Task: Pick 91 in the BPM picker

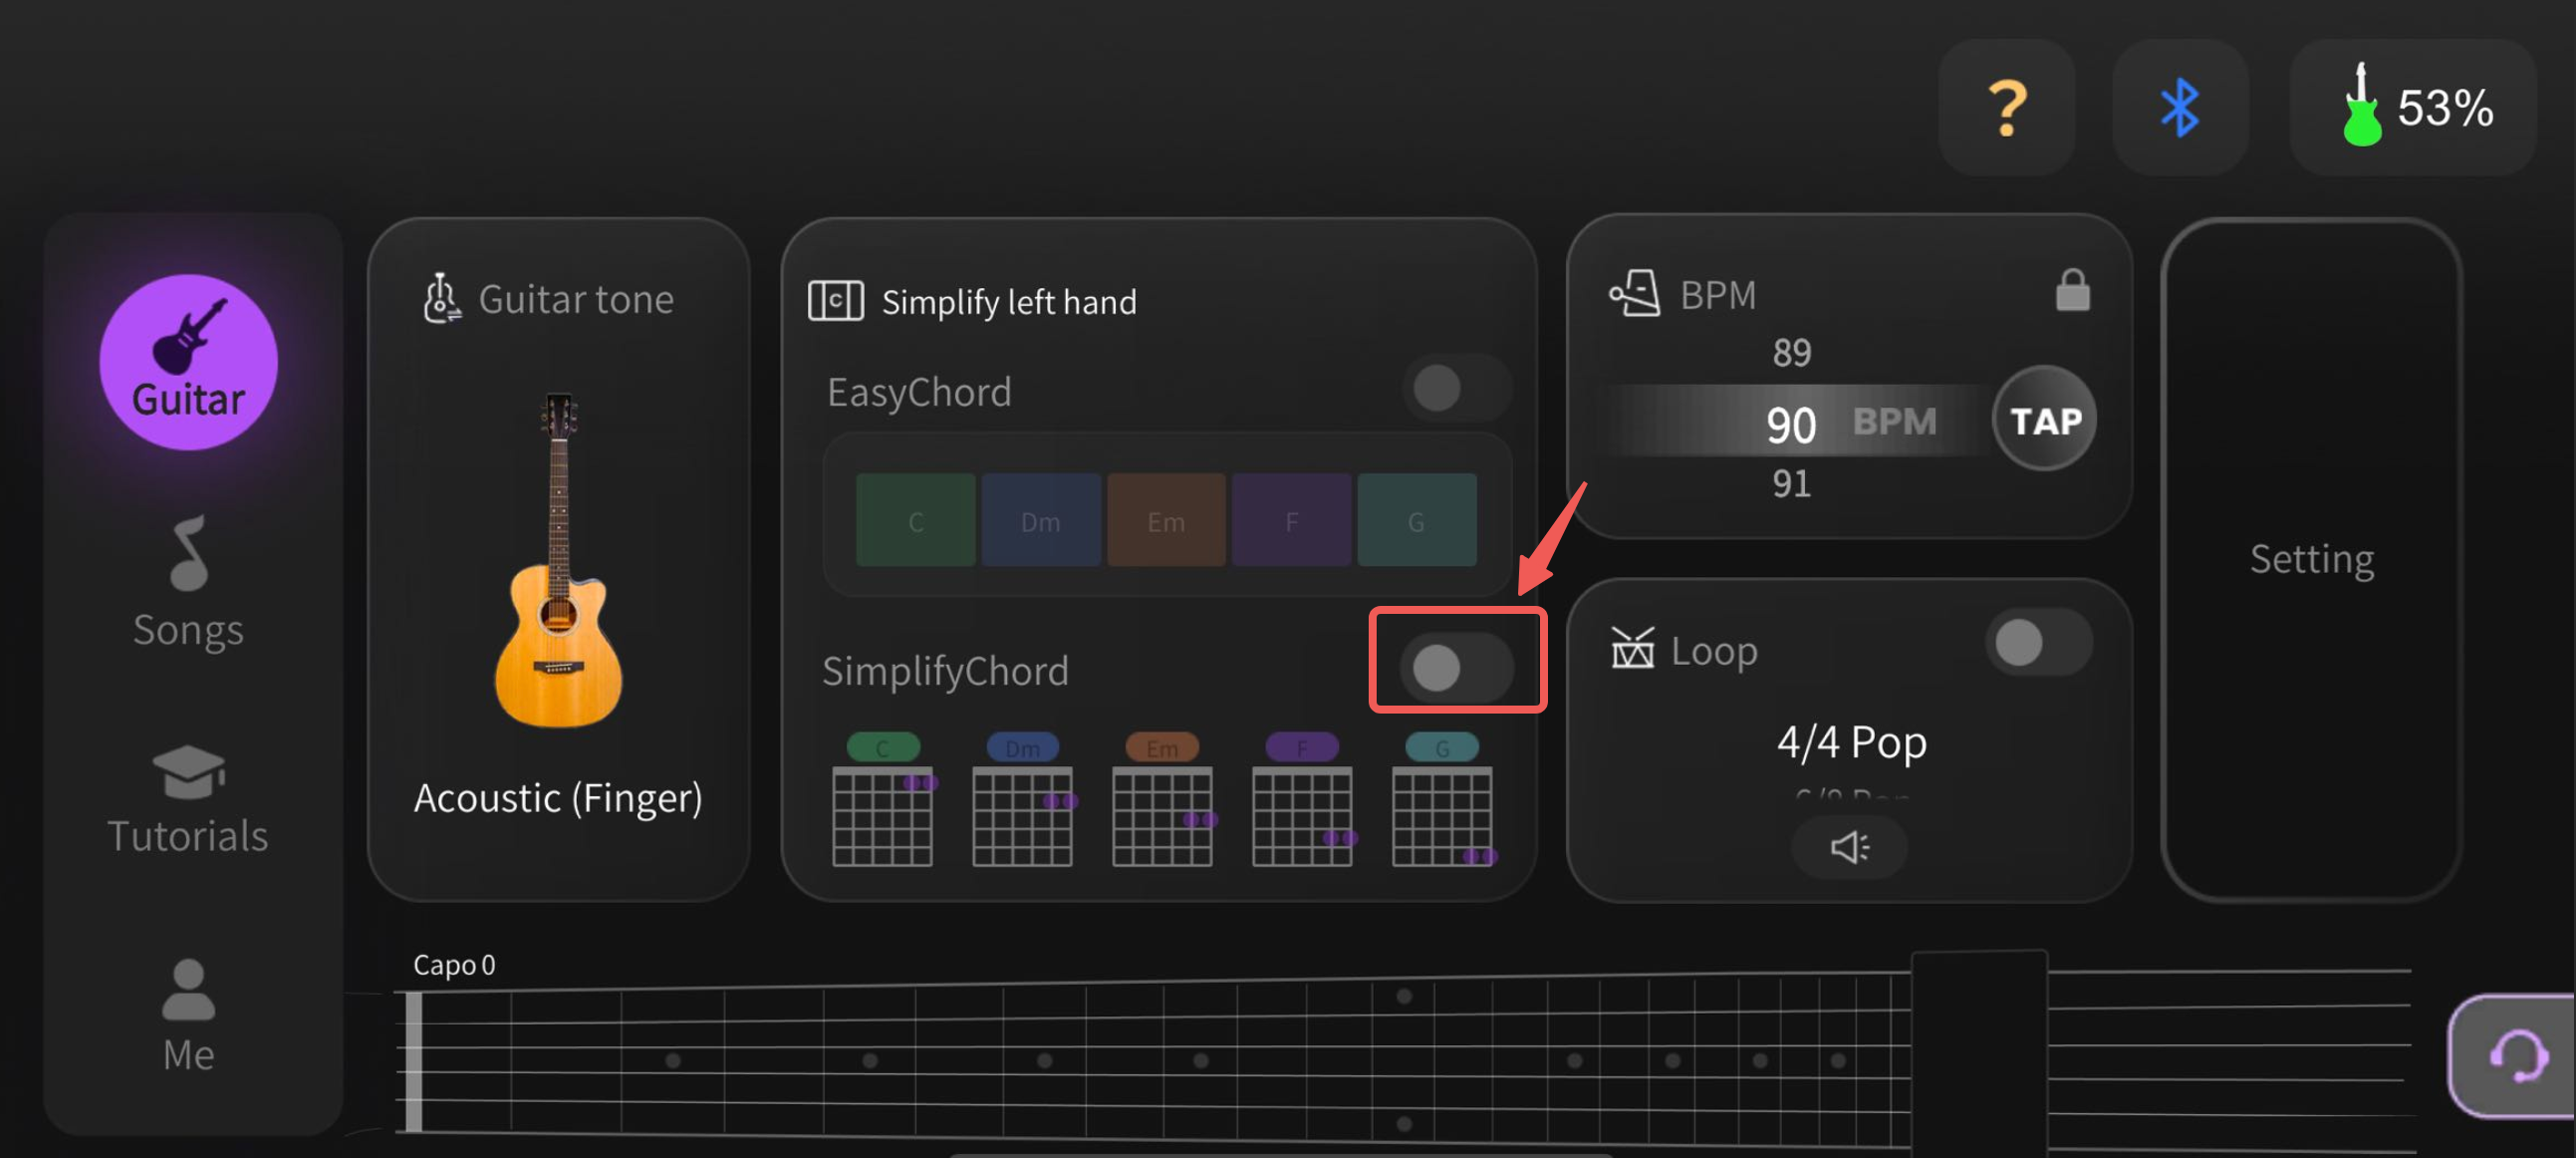Action: (x=1791, y=484)
